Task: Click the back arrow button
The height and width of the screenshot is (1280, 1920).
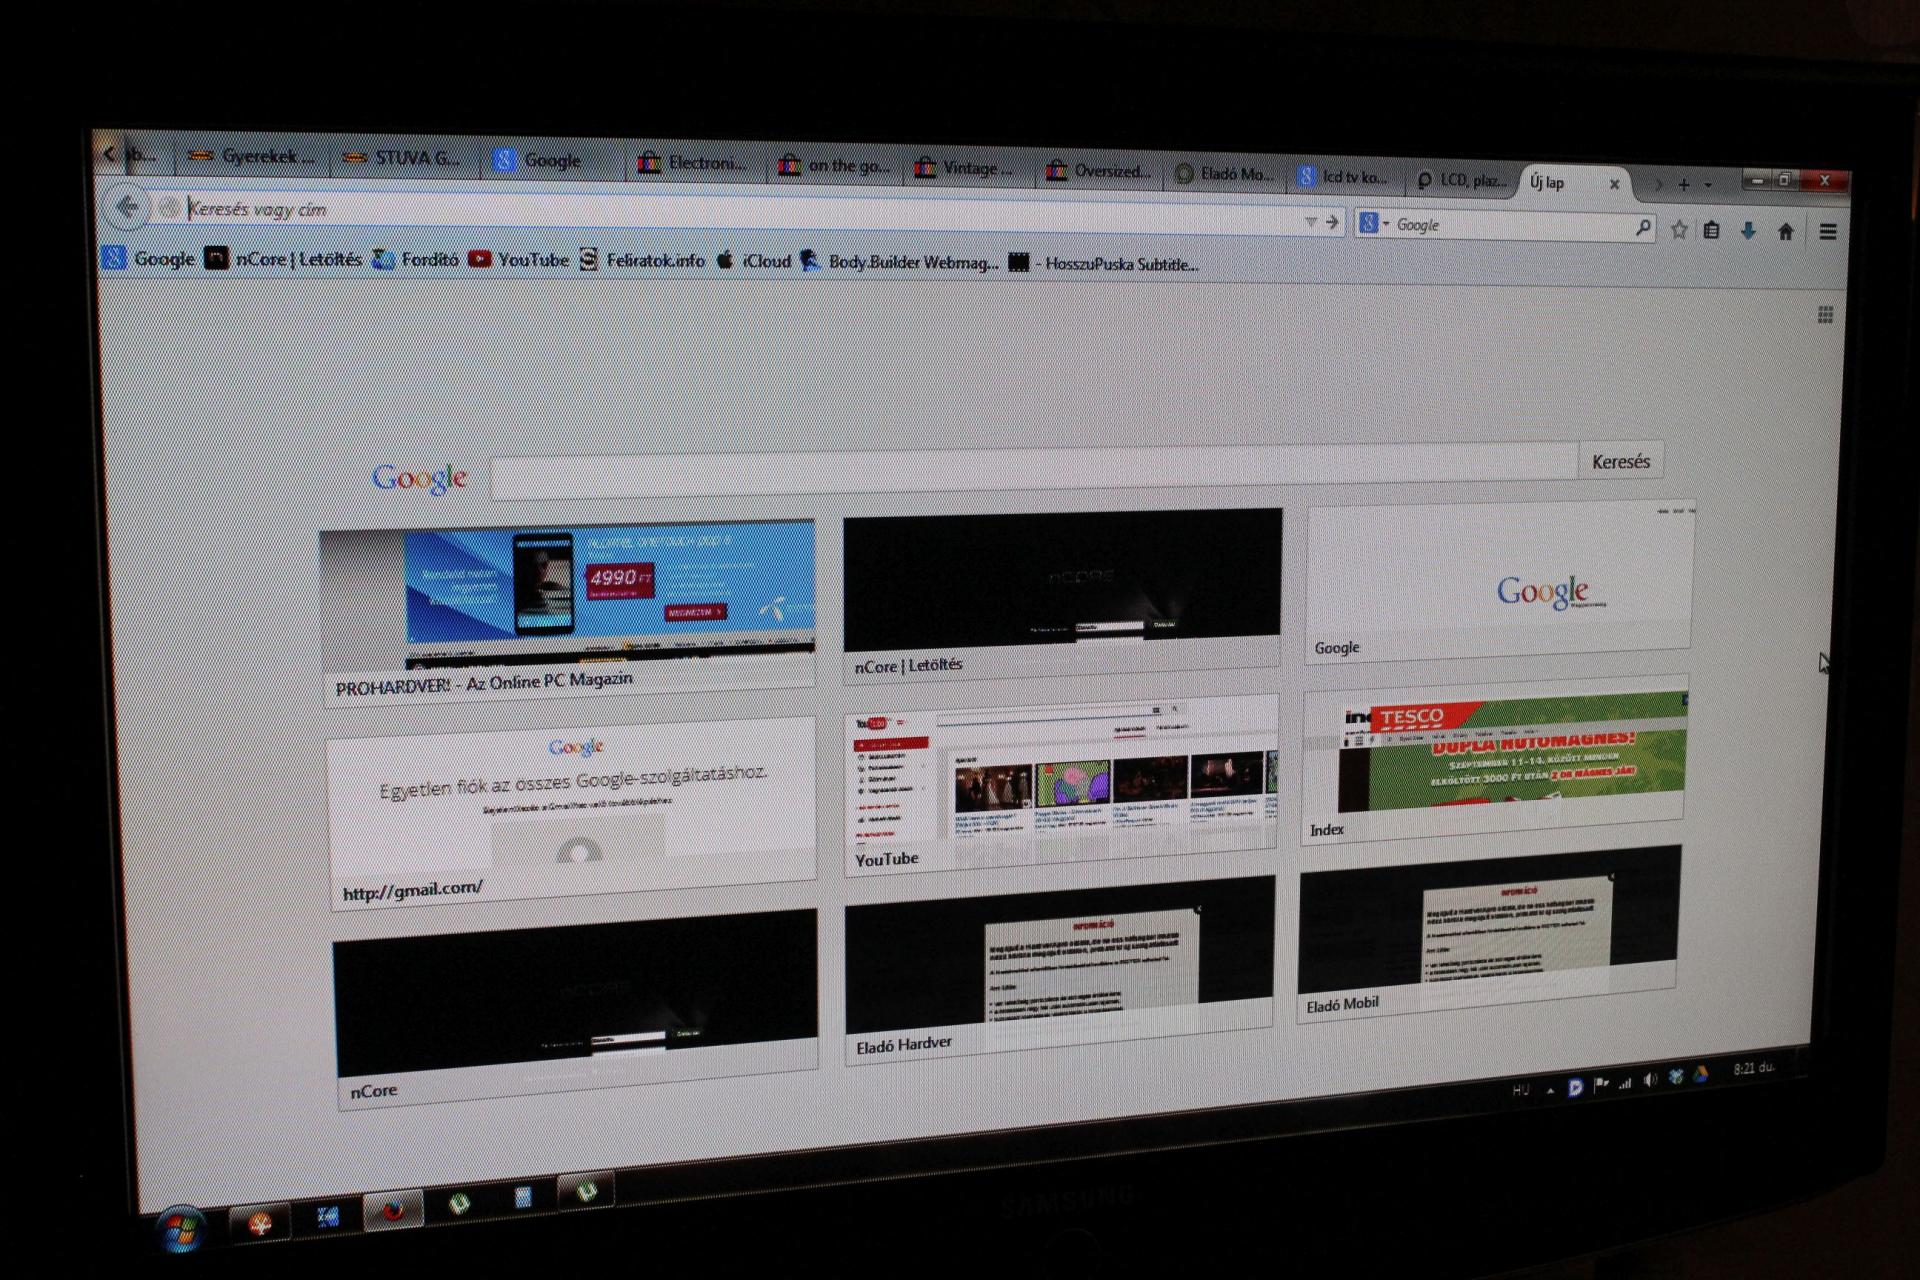Action: click(x=127, y=207)
